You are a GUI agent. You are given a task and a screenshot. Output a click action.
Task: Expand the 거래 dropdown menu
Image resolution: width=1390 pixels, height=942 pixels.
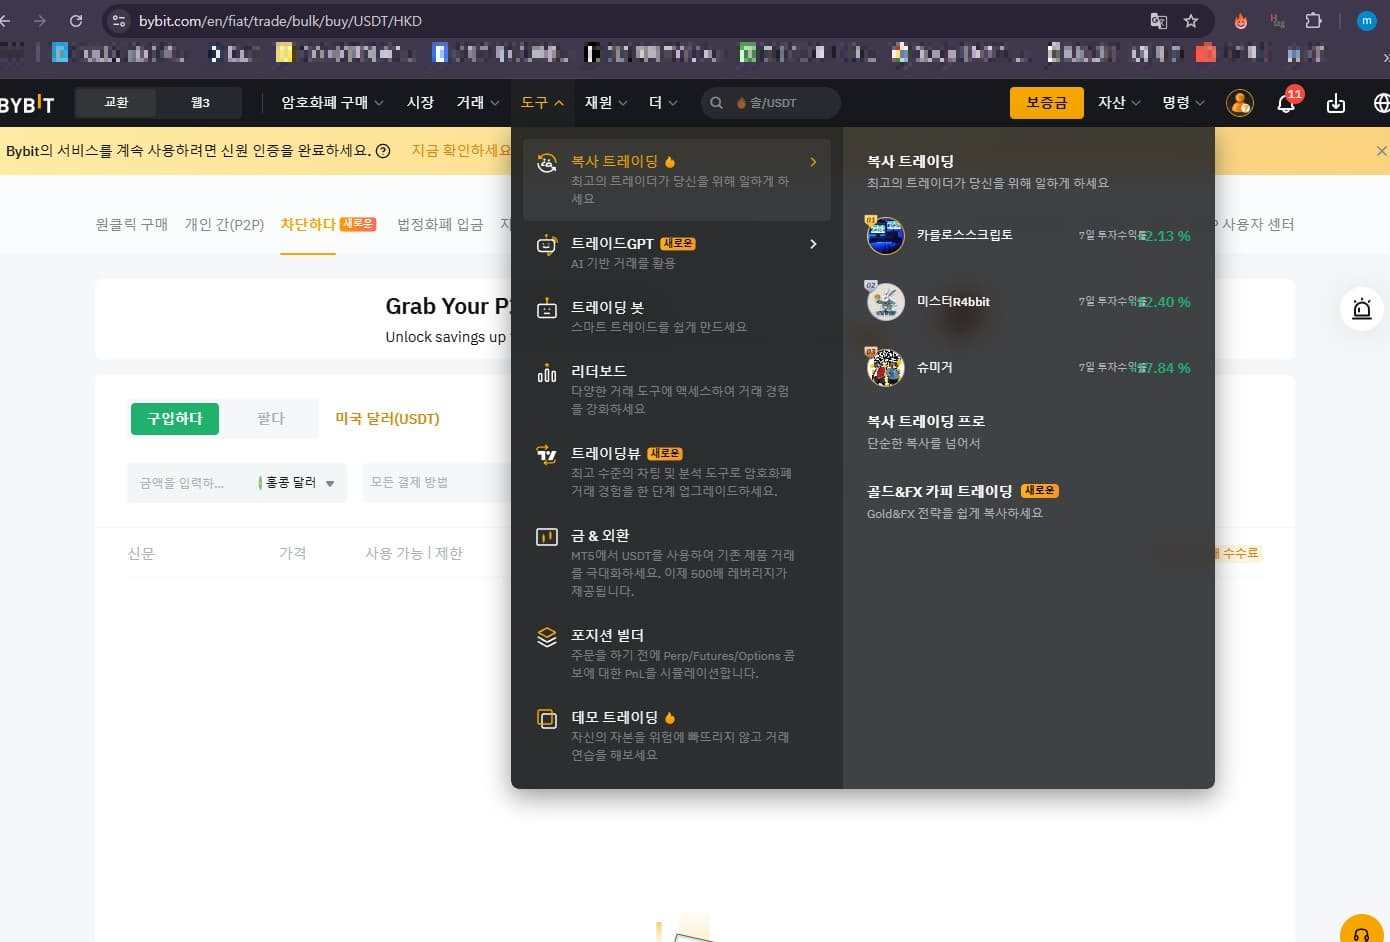[x=478, y=103]
